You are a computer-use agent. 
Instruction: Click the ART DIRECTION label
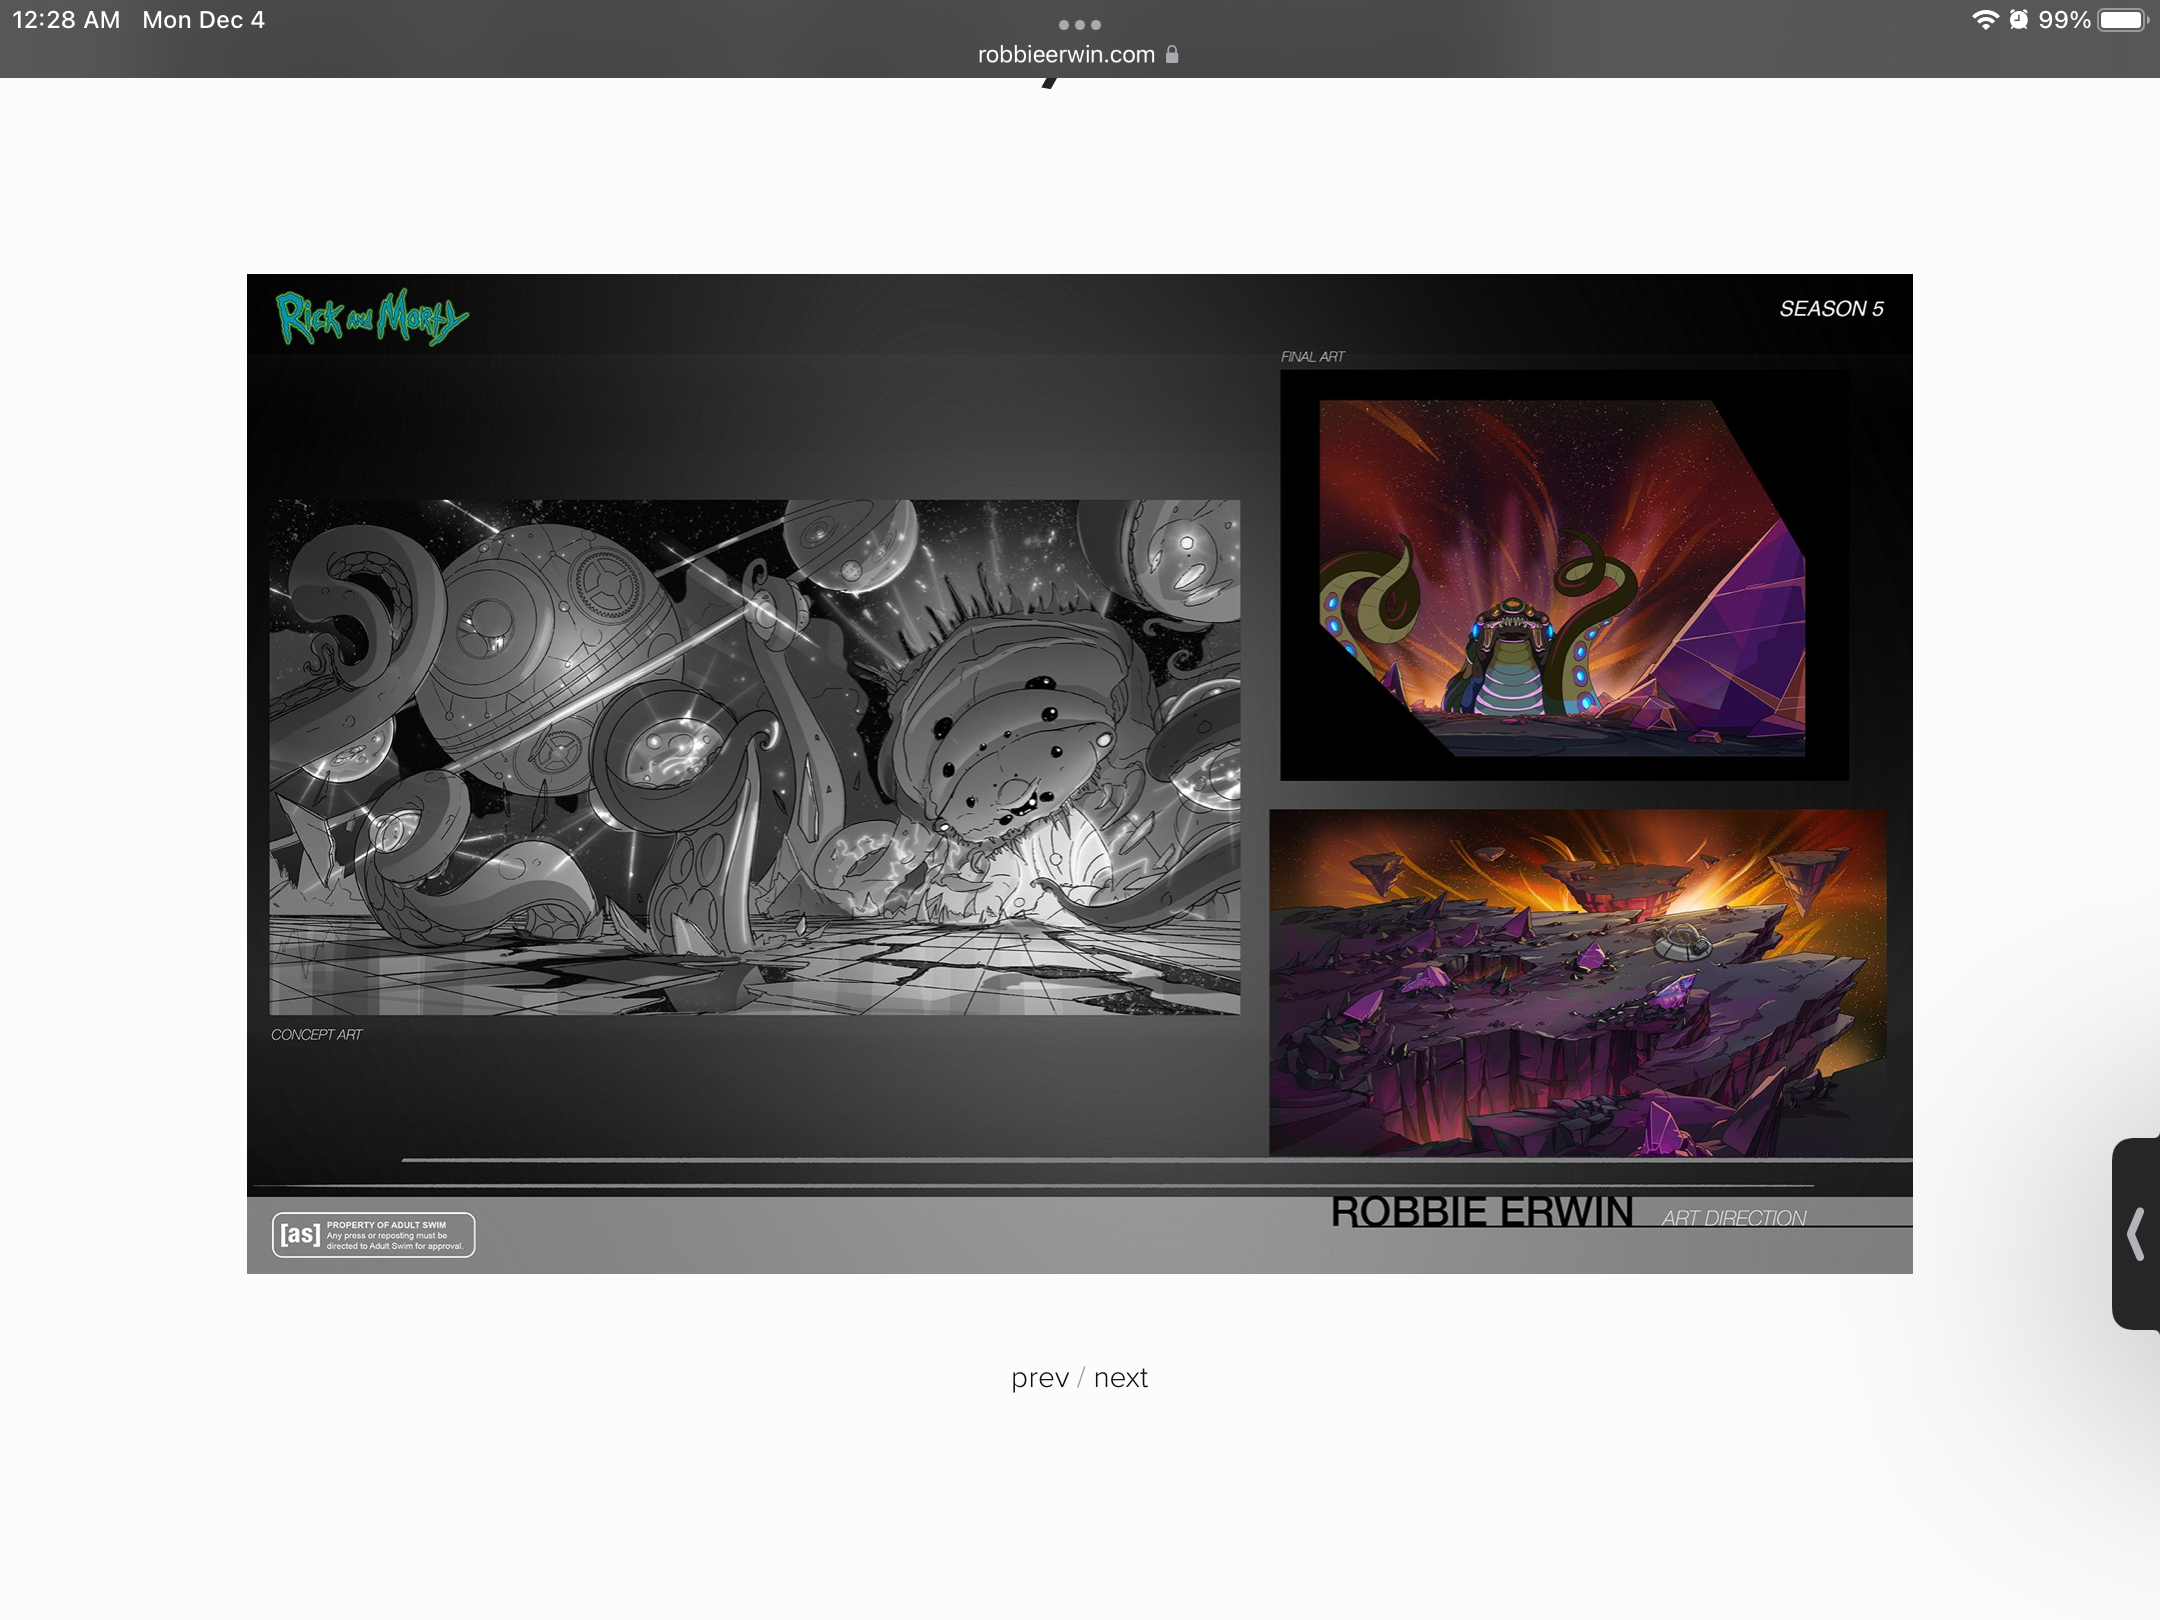(1734, 1218)
